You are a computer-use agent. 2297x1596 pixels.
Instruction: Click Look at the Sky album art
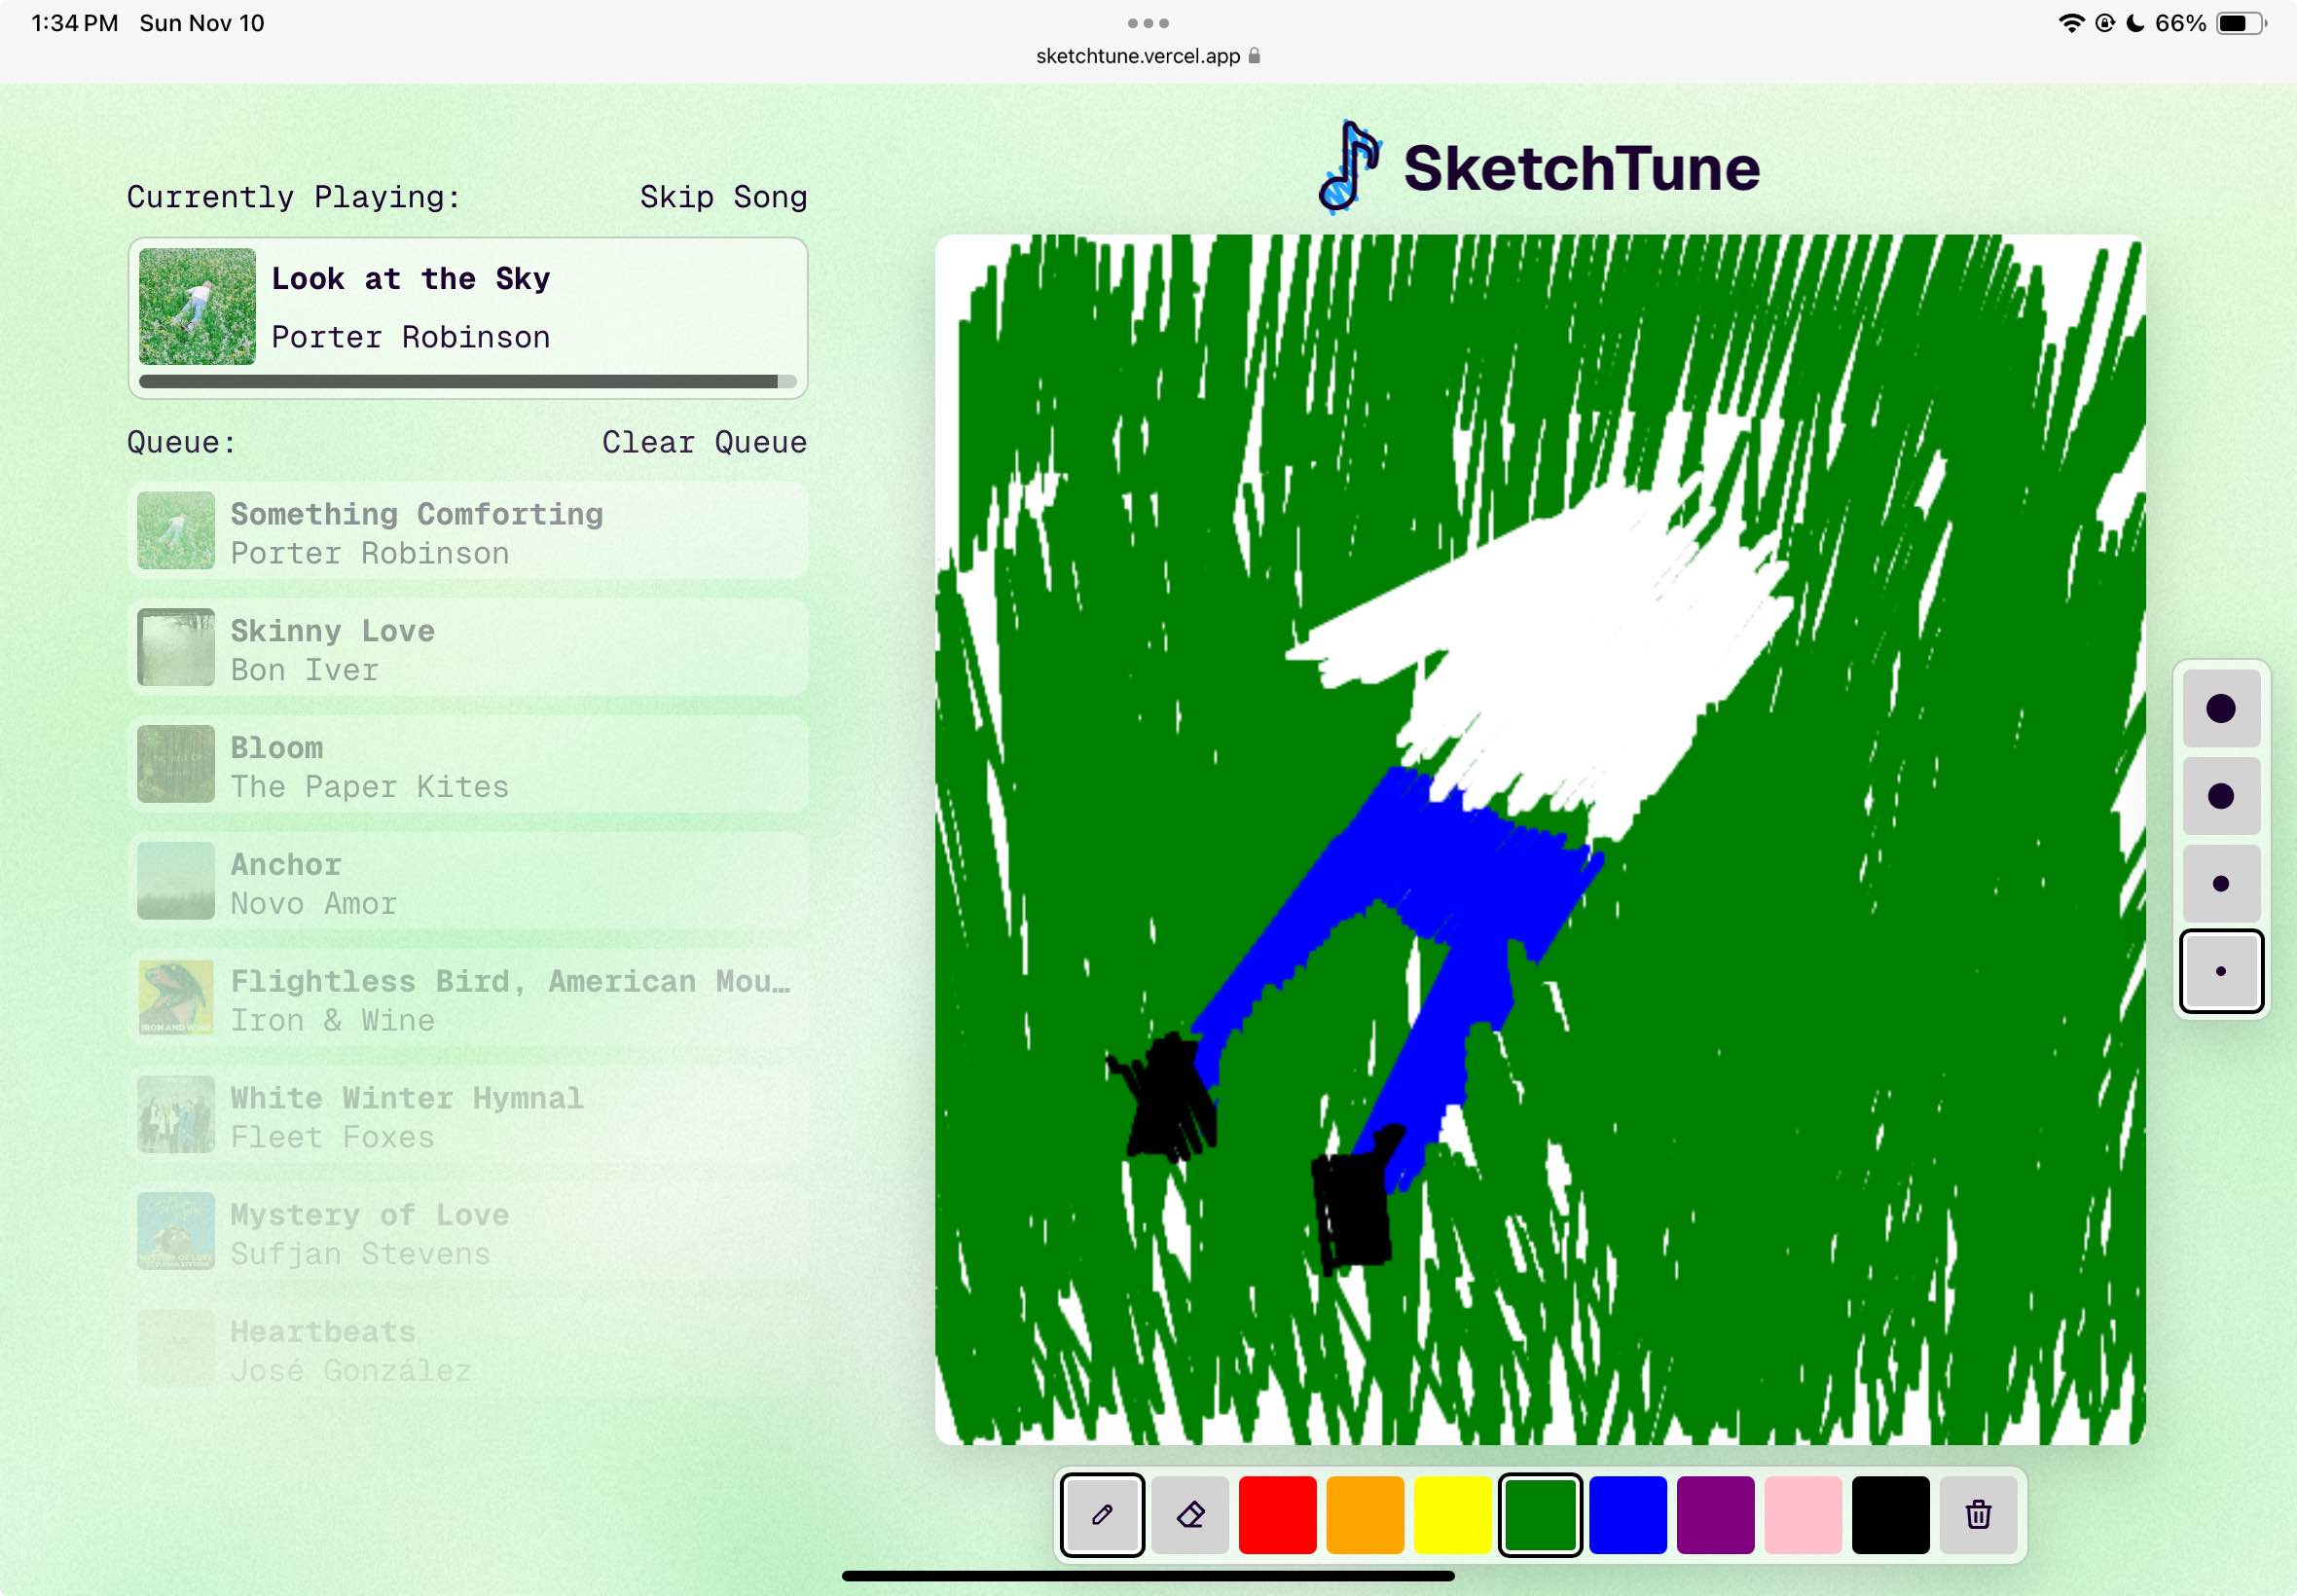tap(197, 306)
